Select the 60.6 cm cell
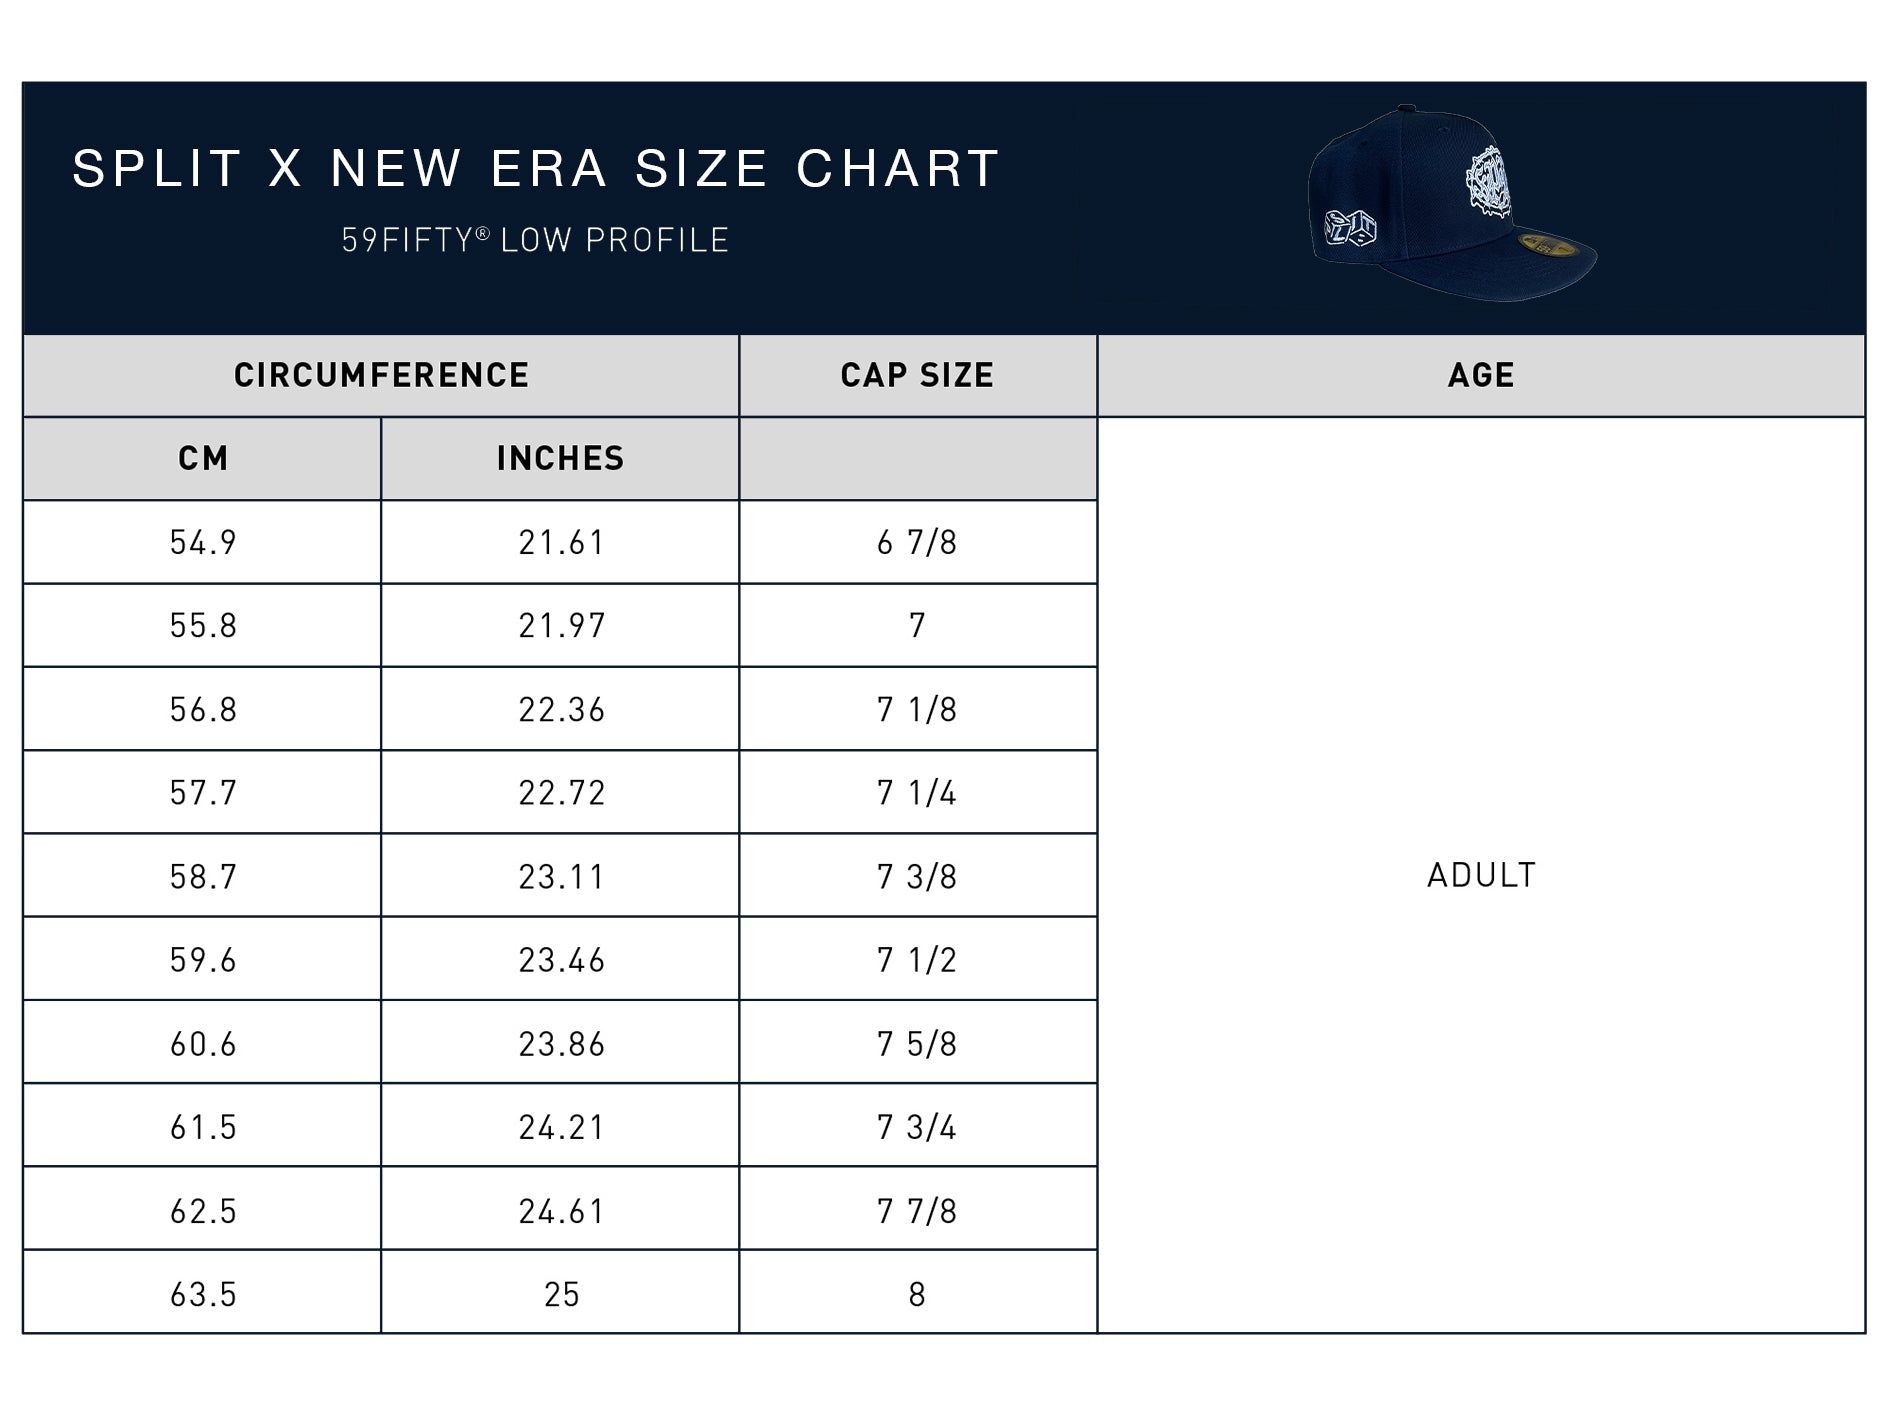1890x1417 pixels. tap(202, 1043)
